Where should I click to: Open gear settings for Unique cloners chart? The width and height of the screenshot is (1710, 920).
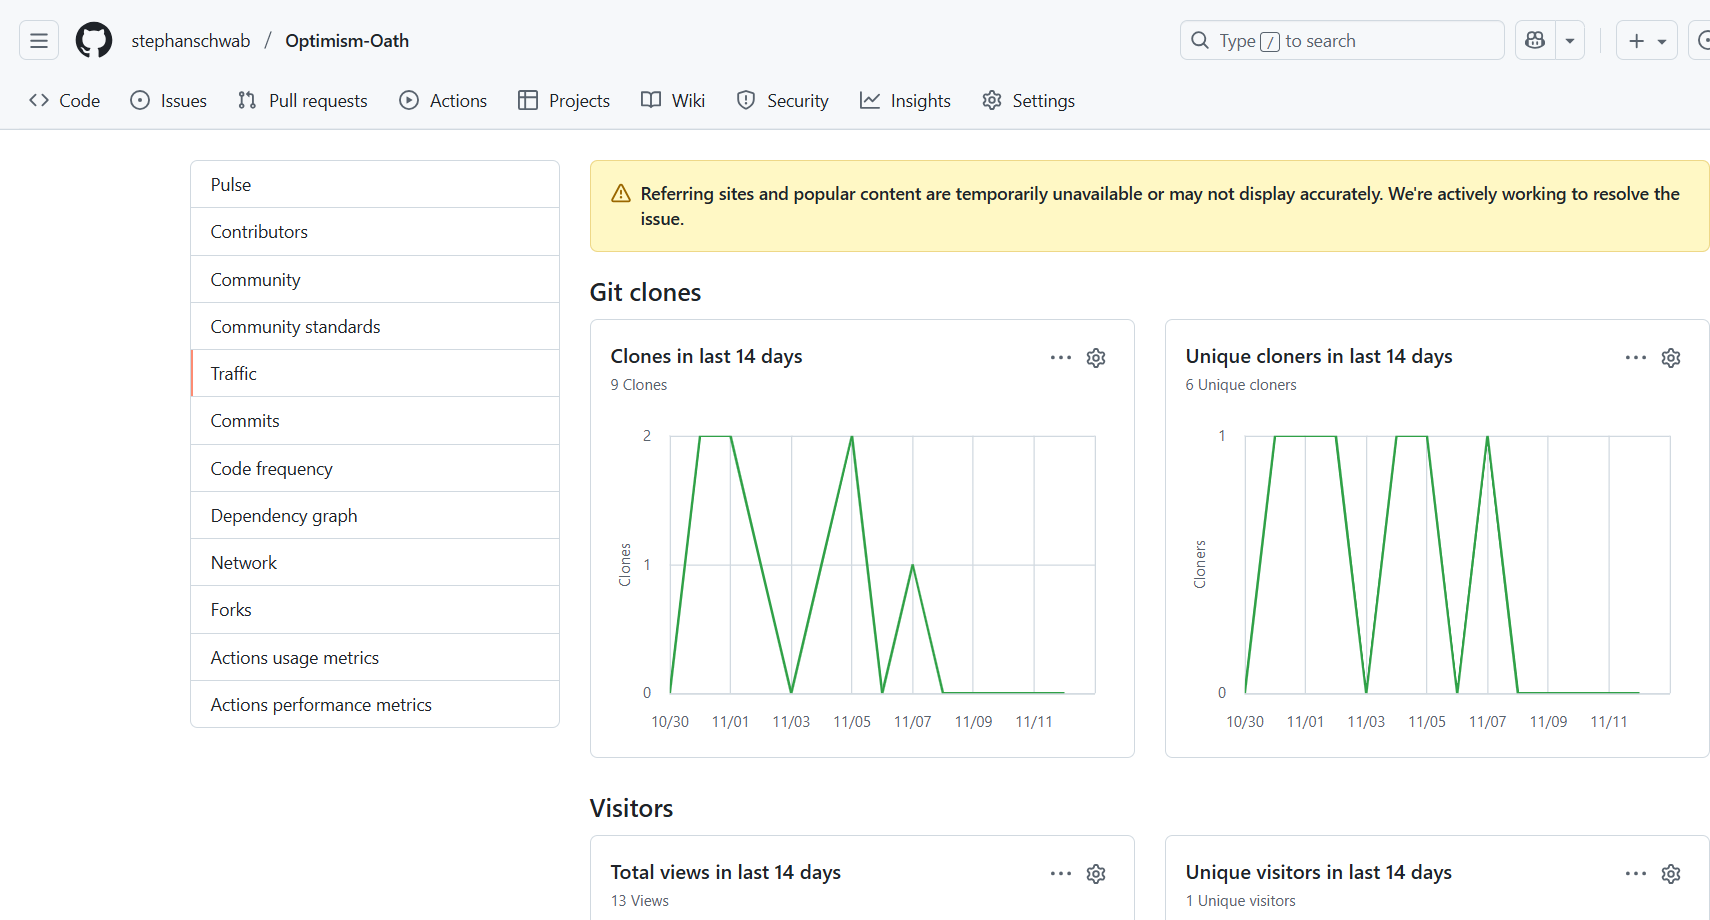click(1671, 358)
